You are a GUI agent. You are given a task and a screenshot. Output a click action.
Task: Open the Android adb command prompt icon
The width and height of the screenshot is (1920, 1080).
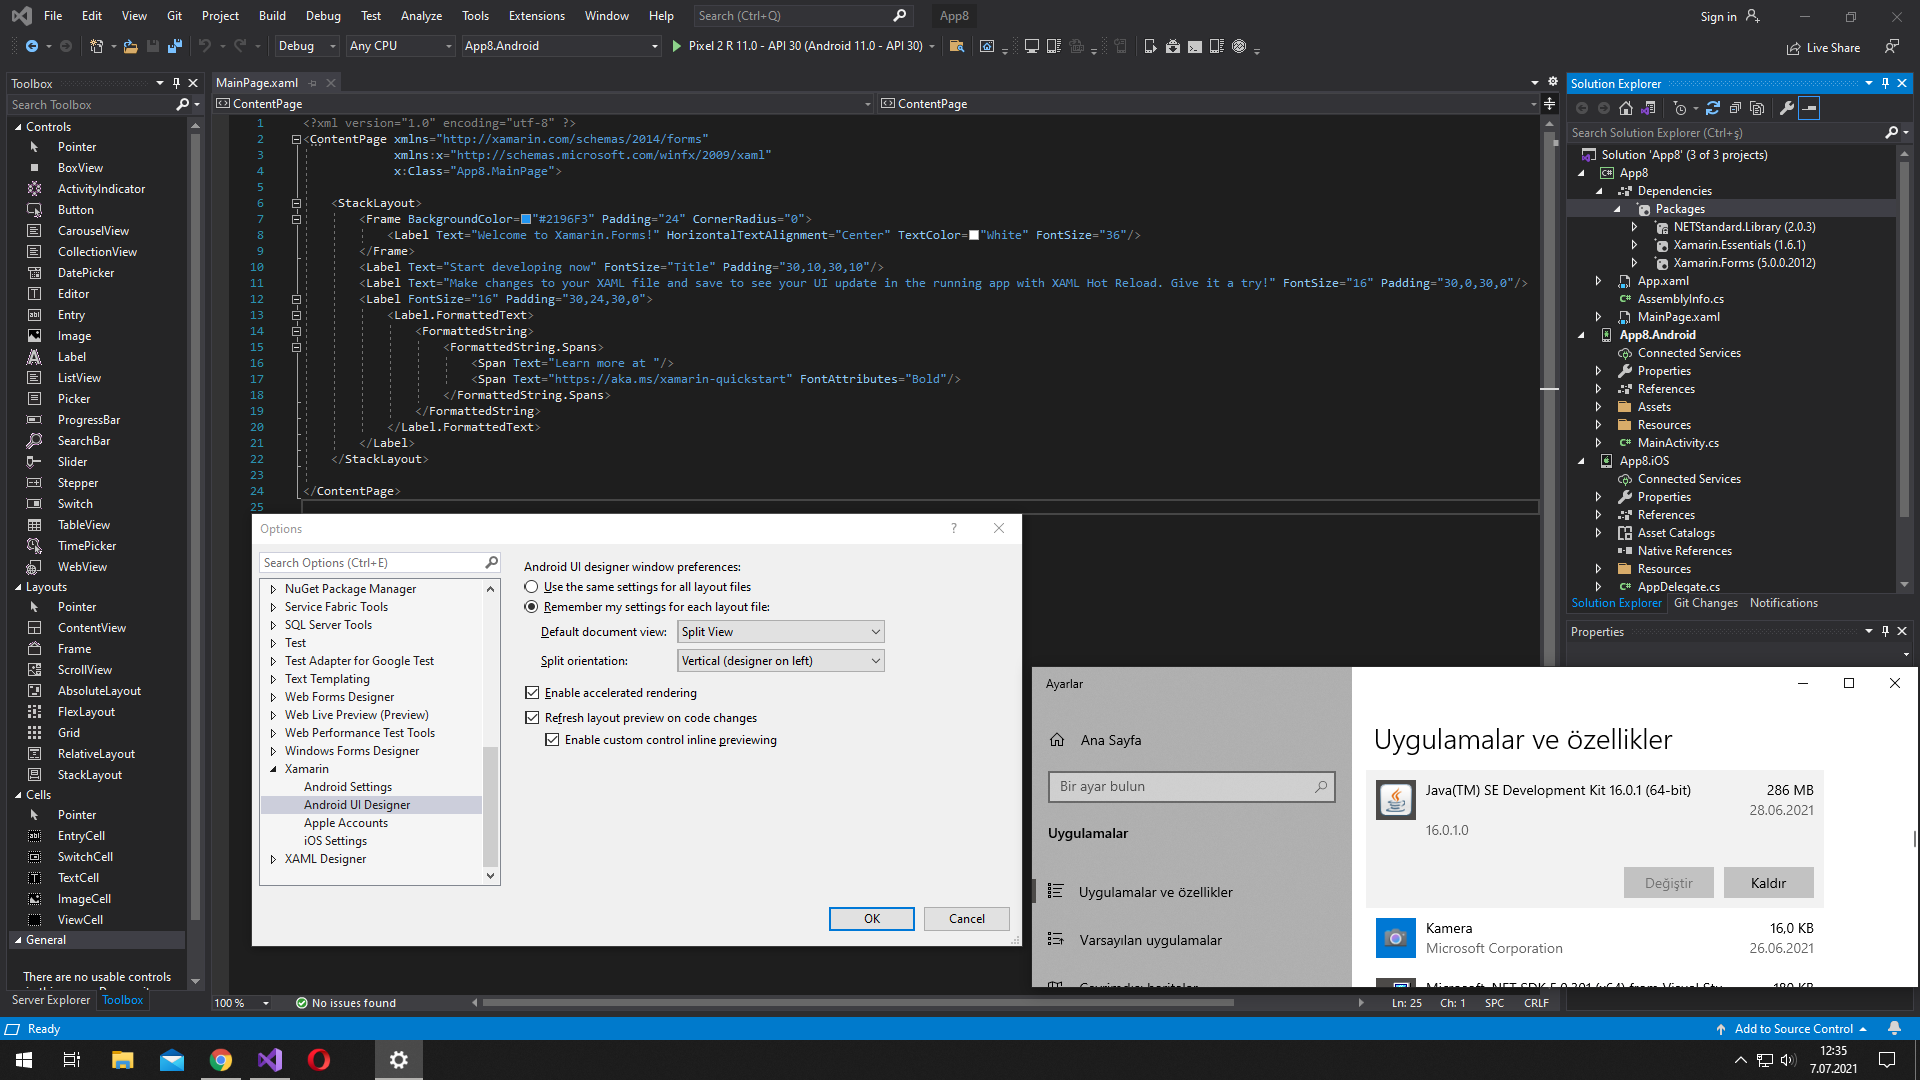click(1194, 46)
